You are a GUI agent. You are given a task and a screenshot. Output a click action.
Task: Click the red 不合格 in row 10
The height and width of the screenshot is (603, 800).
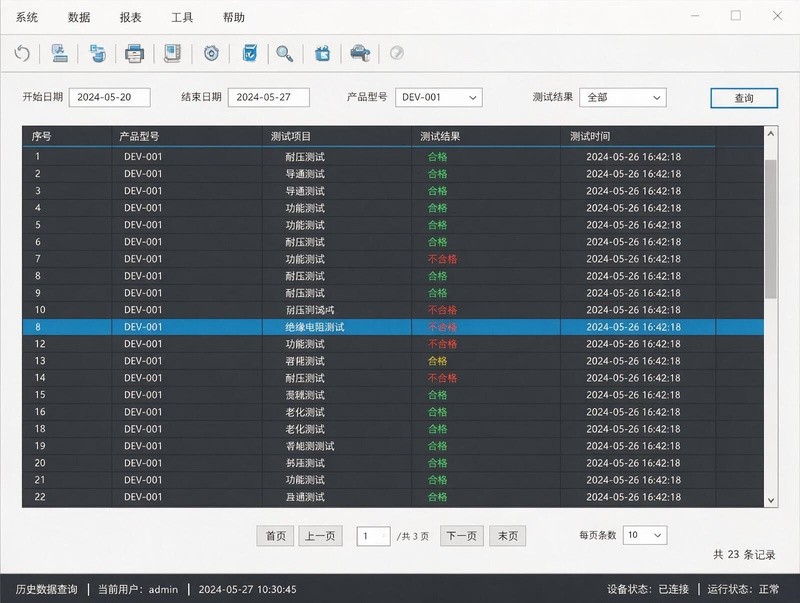[x=442, y=310]
